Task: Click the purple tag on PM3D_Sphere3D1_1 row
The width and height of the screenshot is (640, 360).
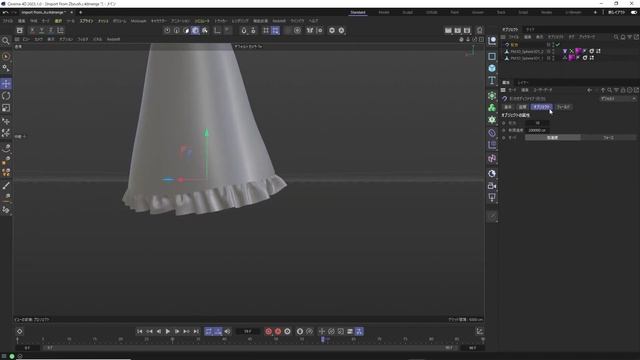Action: click(571, 58)
